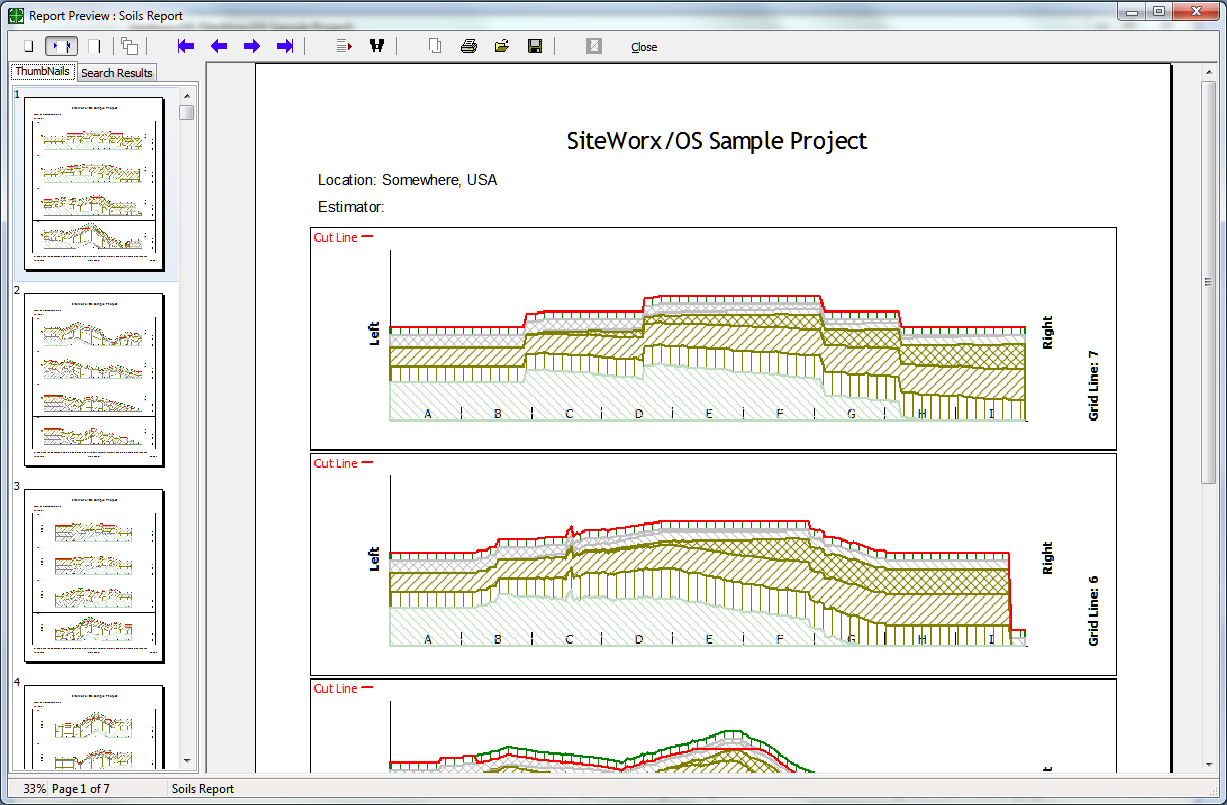Go to the previous page arrow
Screen dimensions: 1227x805
(x=218, y=46)
